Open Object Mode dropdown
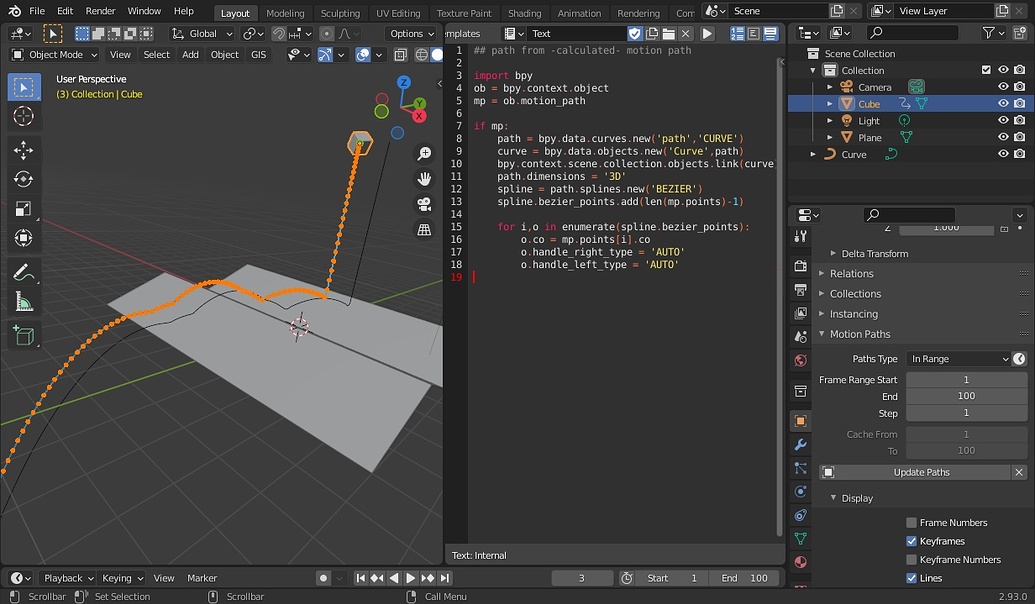 (x=55, y=55)
